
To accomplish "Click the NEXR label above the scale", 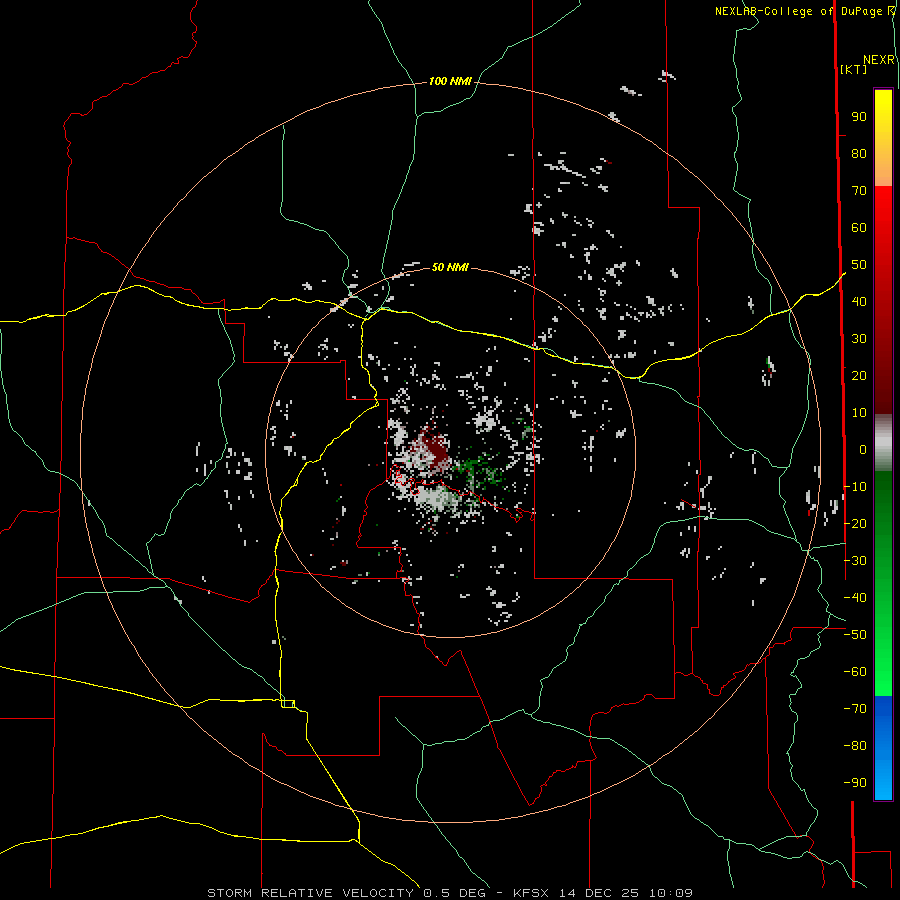I will [x=878, y=60].
